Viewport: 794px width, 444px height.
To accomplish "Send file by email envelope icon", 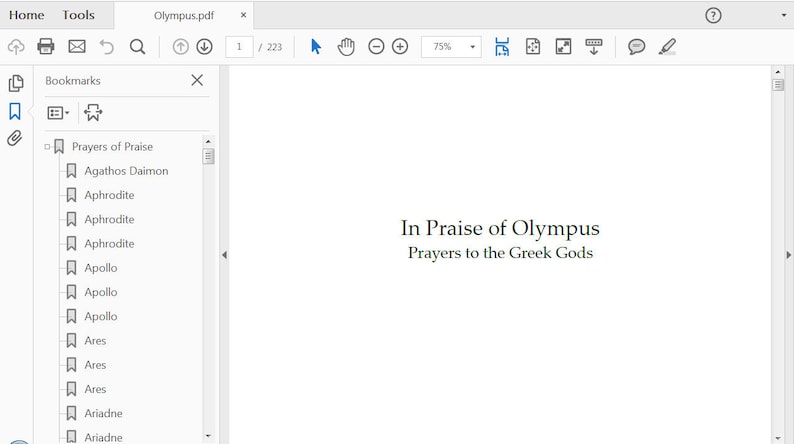I will click(77, 47).
